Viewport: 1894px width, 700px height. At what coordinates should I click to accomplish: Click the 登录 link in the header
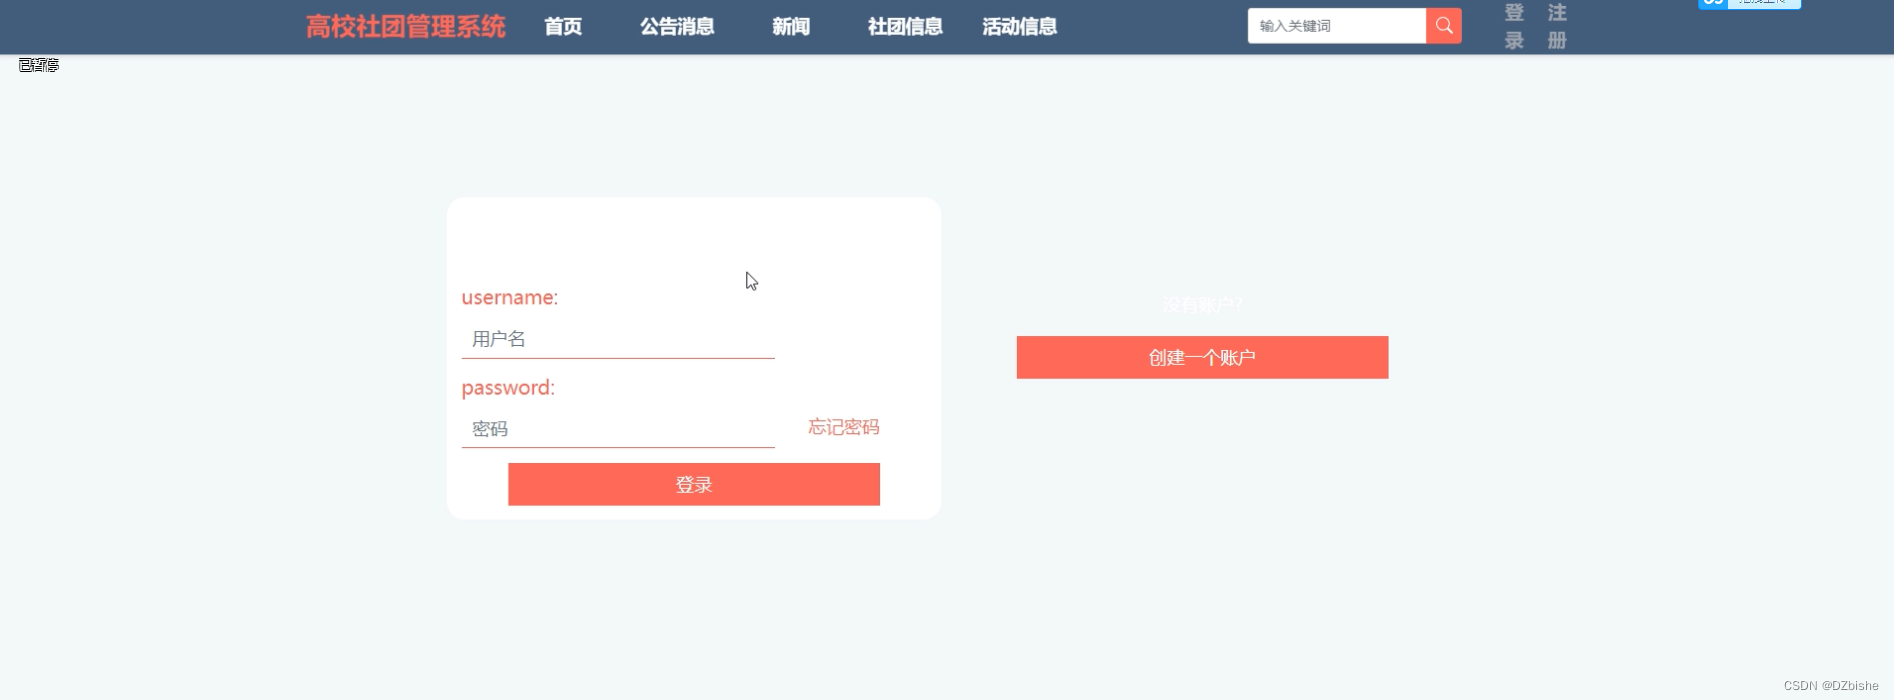(x=1514, y=27)
